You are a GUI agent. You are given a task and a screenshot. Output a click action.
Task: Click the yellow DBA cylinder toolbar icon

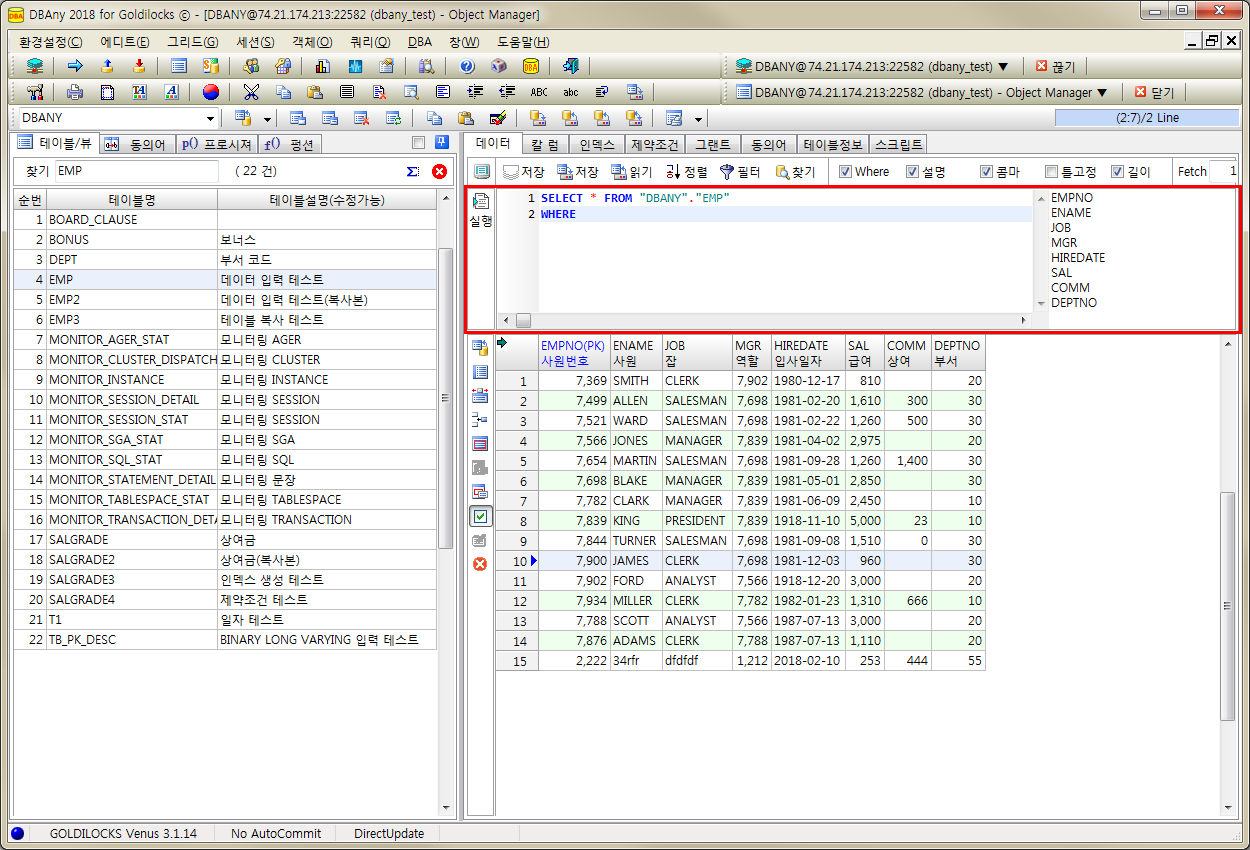click(x=531, y=66)
